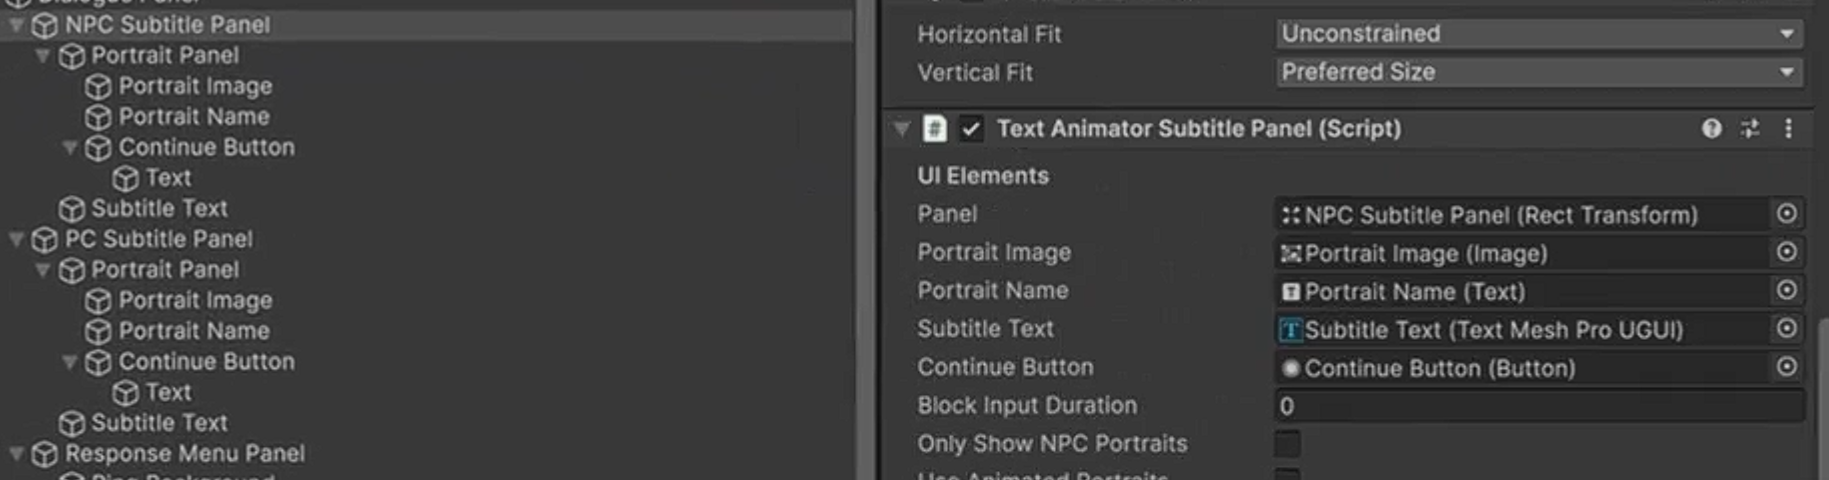This screenshot has width=1829, height=480.
Task: Click the Subtitle Text object reference field
Action: [x=1520, y=329]
